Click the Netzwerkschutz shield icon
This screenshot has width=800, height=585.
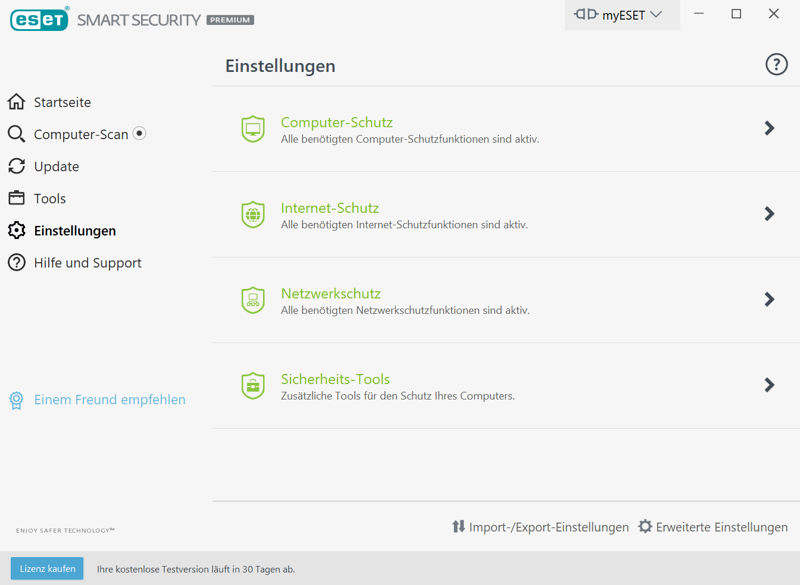[253, 300]
